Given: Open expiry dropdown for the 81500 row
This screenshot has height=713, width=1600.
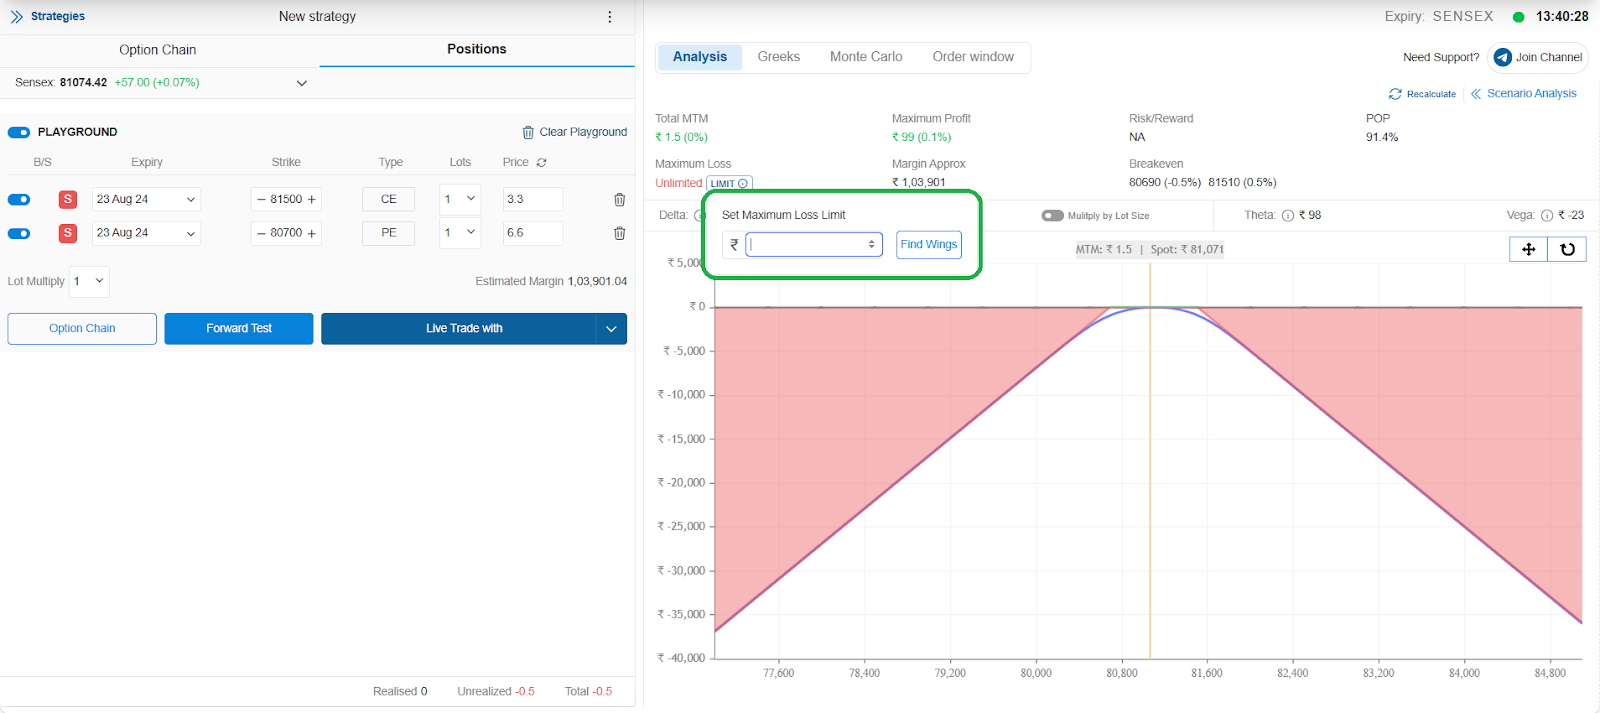Looking at the screenshot, I should tap(146, 199).
